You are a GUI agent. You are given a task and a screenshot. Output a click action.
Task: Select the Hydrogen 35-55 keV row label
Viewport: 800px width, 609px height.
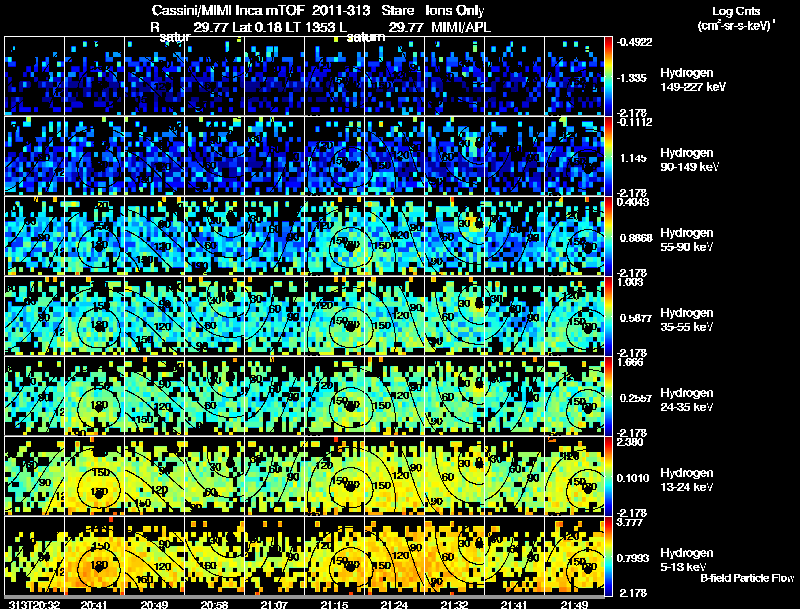[687, 320]
